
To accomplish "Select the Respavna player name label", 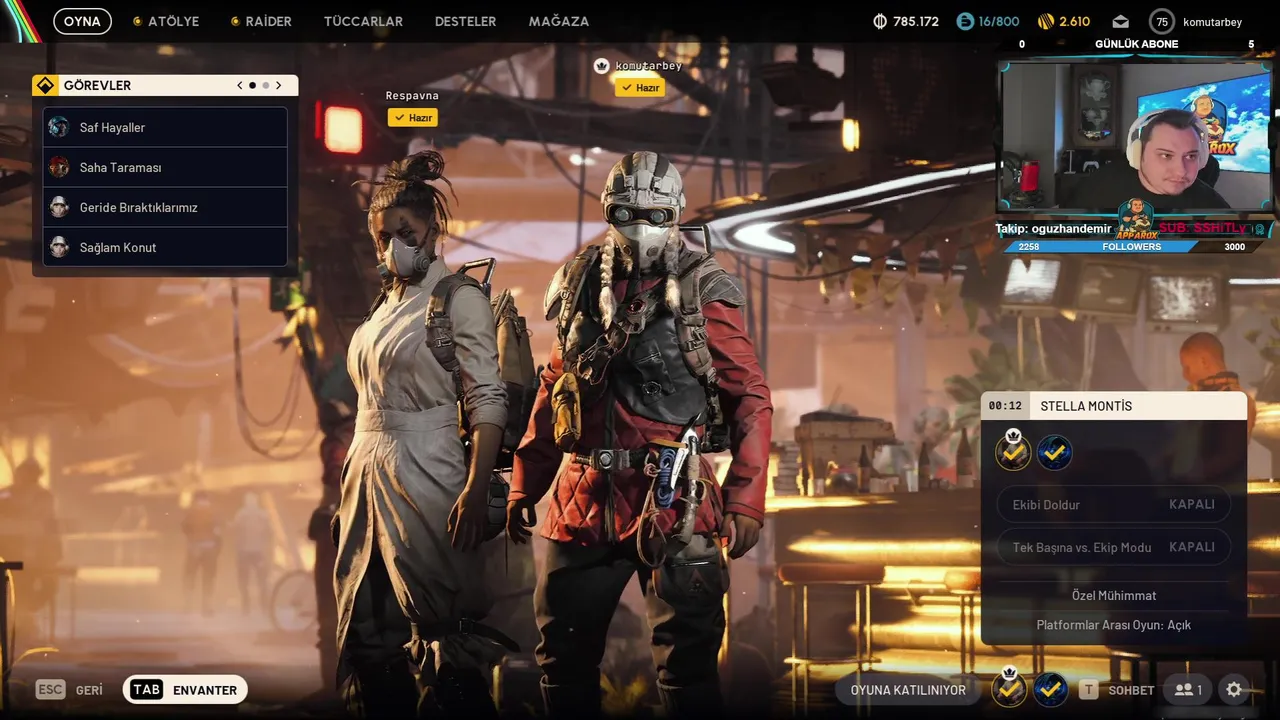I will pyautogui.click(x=412, y=96).
